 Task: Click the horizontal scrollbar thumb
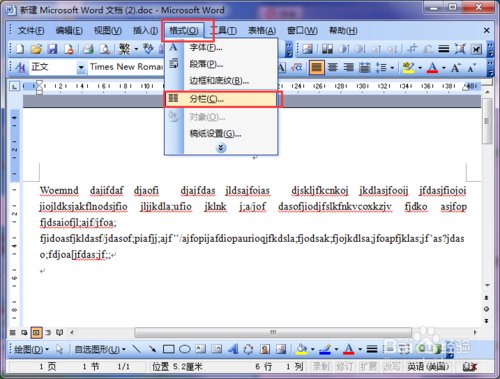pyautogui.click(x=273, y=332)
